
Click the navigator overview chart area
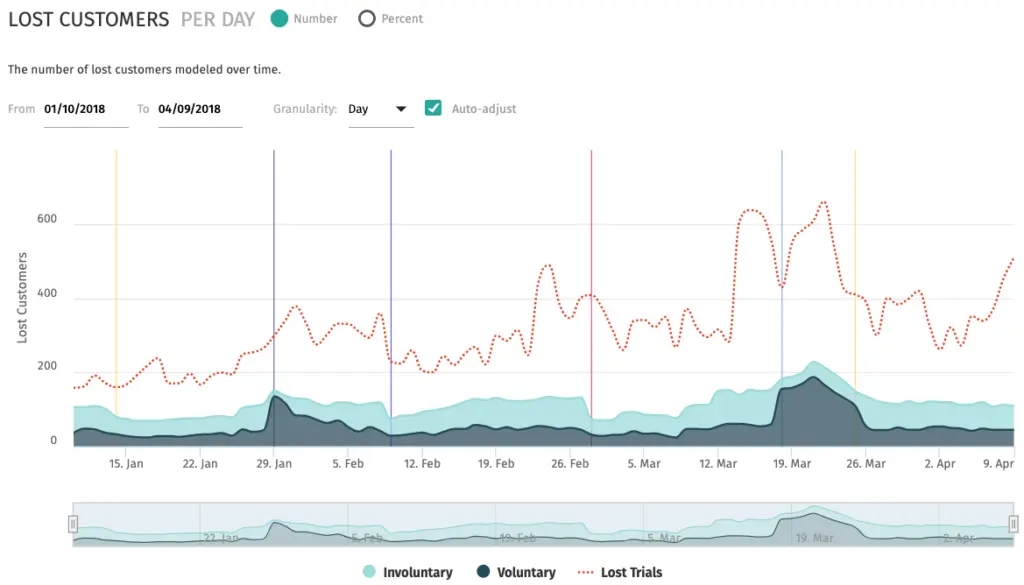click(543, 524)
